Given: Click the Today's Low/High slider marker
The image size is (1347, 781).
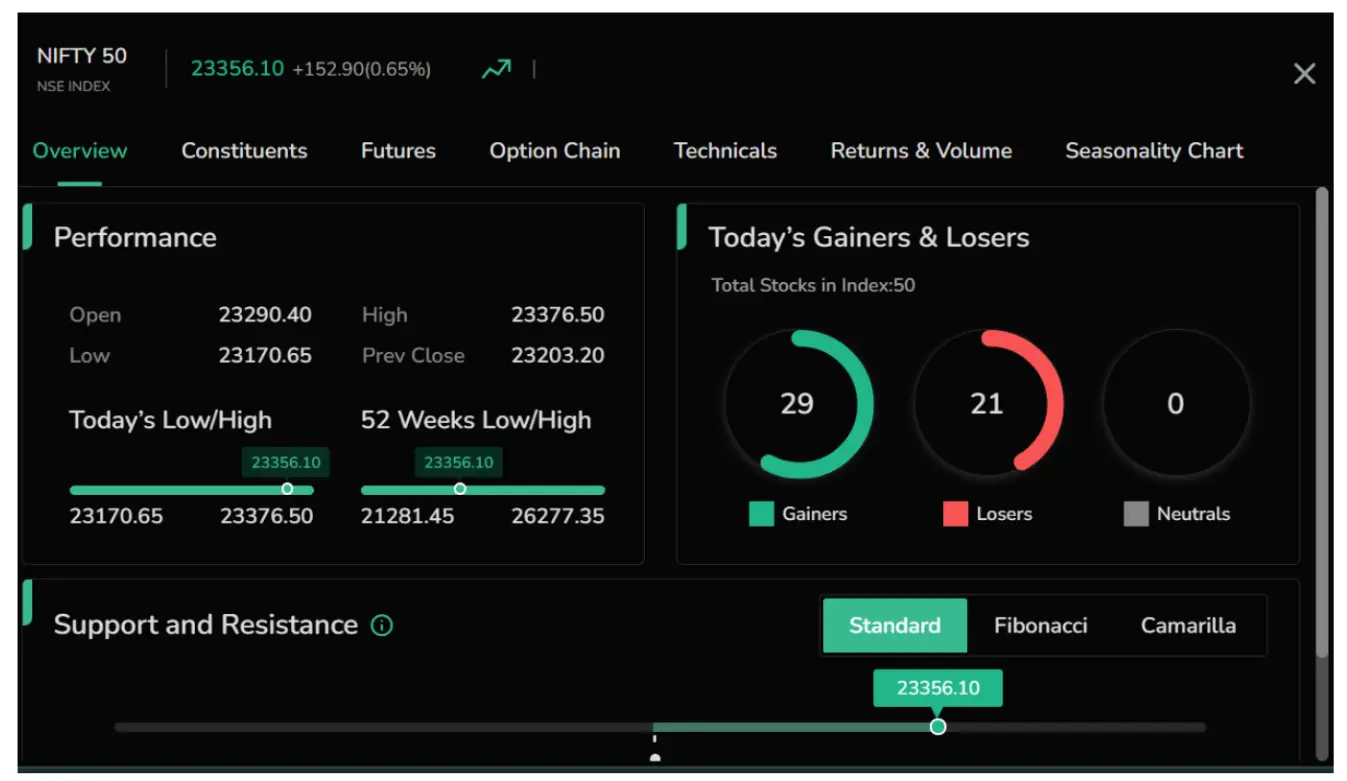Looking at the screenshot, I should [x=287, y=489].
